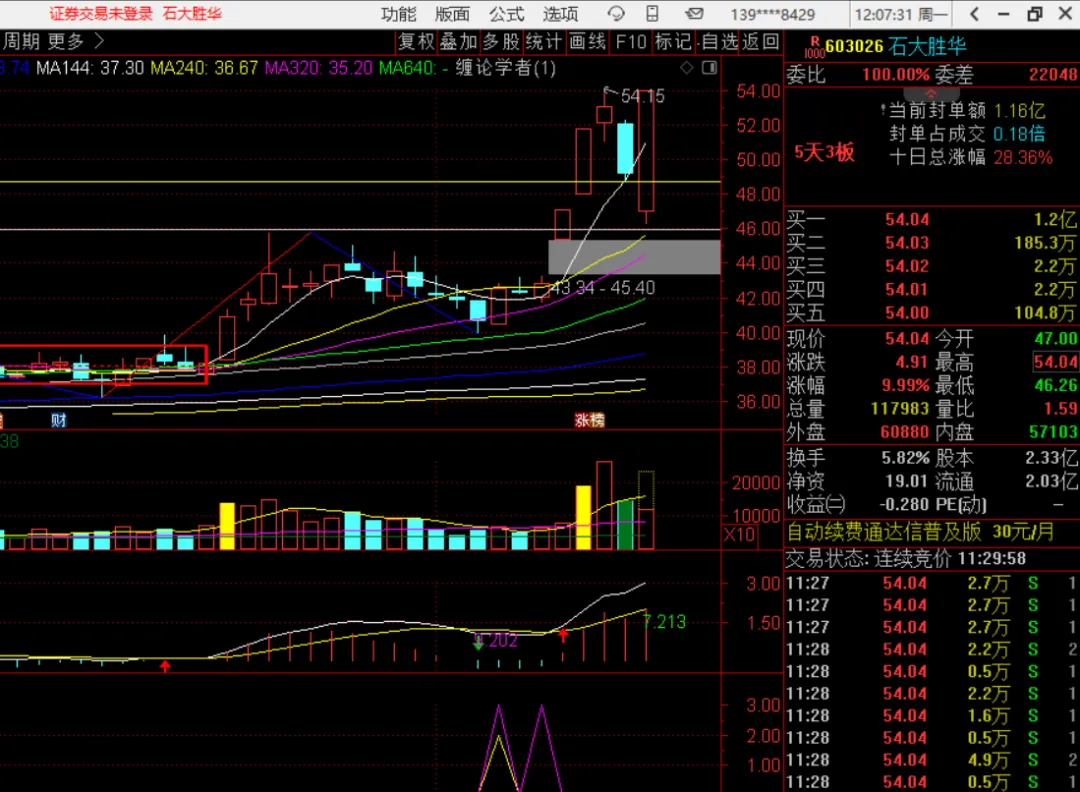Click the 统计 statistics button
This screenshot has height=792, width=1080.
pos(544,42)
